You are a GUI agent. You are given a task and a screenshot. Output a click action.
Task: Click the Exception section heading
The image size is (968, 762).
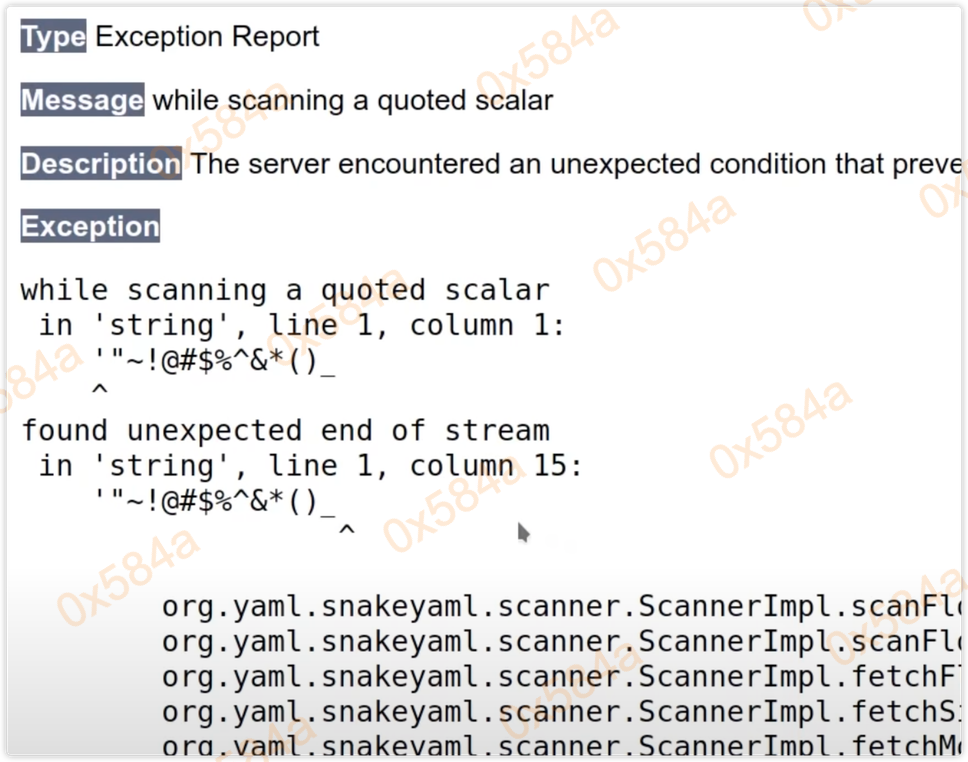(x=90, y=226)
